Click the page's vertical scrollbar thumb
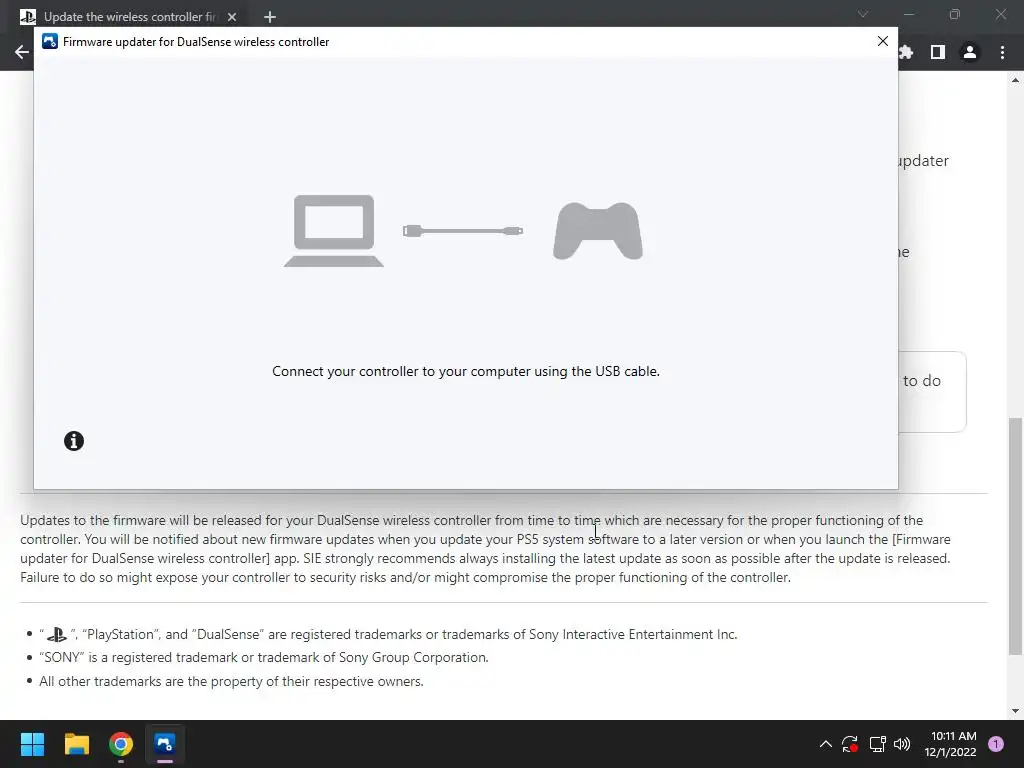The width and height of the screenshot is (1024, 768). click(x=1015, y=536)
